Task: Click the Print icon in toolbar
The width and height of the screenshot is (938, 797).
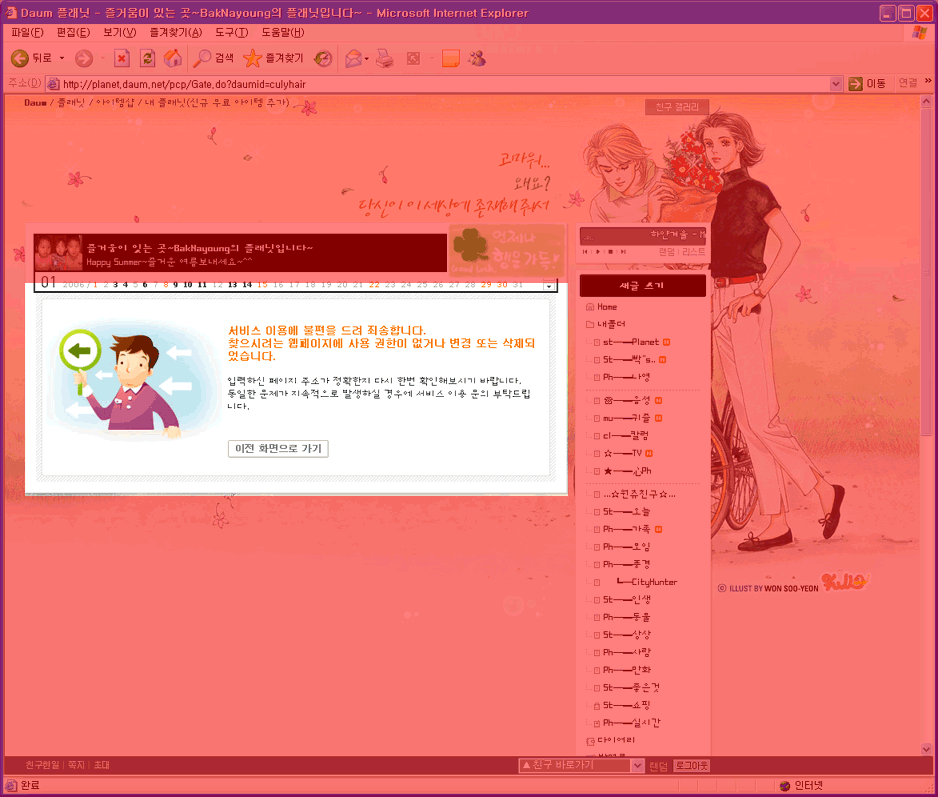Action: tap(385, 58)
